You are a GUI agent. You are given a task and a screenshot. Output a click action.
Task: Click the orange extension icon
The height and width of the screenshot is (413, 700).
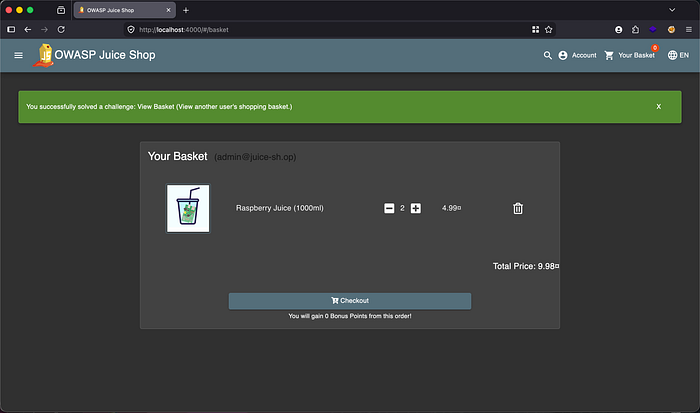(x=671, y=29)
